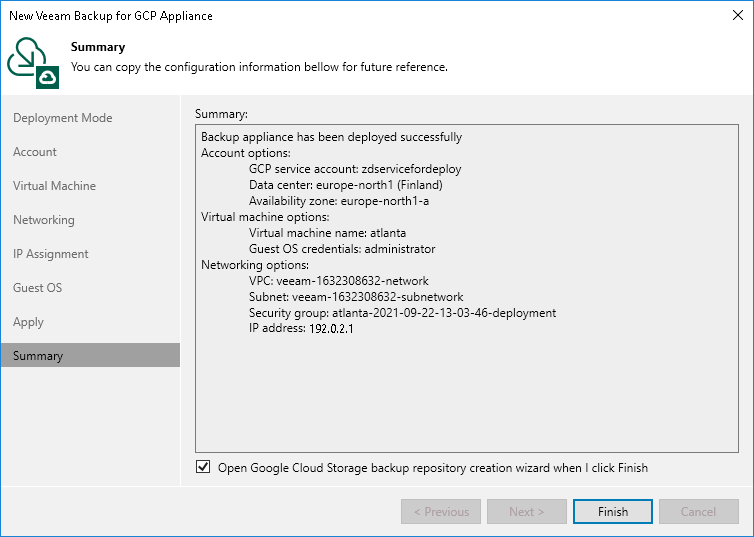Click the disabled Cancel button

click(698, 512)
